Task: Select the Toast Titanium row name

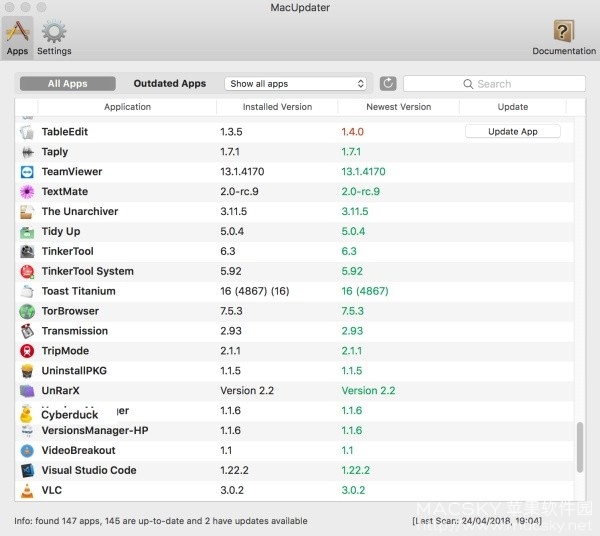Action: click(x=78, y=291)
